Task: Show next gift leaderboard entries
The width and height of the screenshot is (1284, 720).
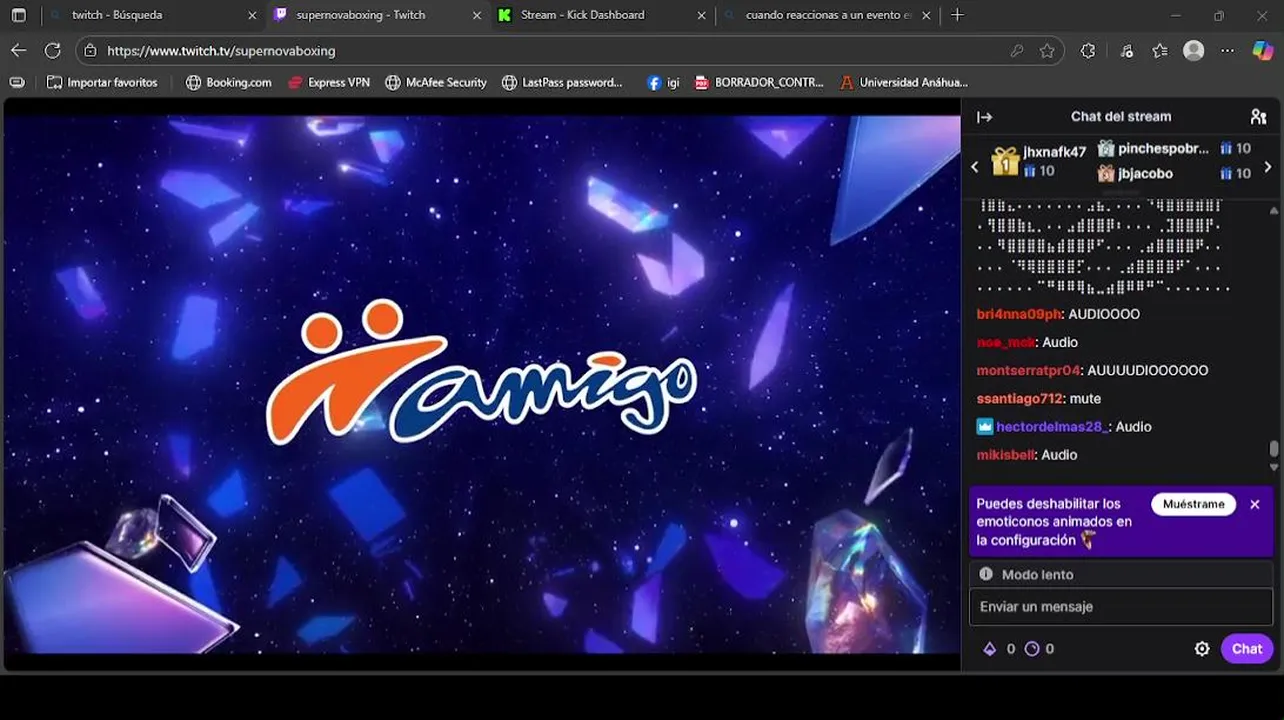Action: (x=1268, y=167)
